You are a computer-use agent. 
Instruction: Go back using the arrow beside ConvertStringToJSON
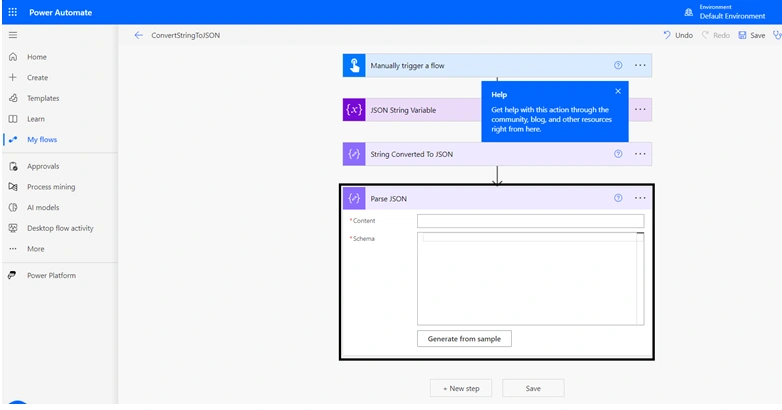coord(139,35)
